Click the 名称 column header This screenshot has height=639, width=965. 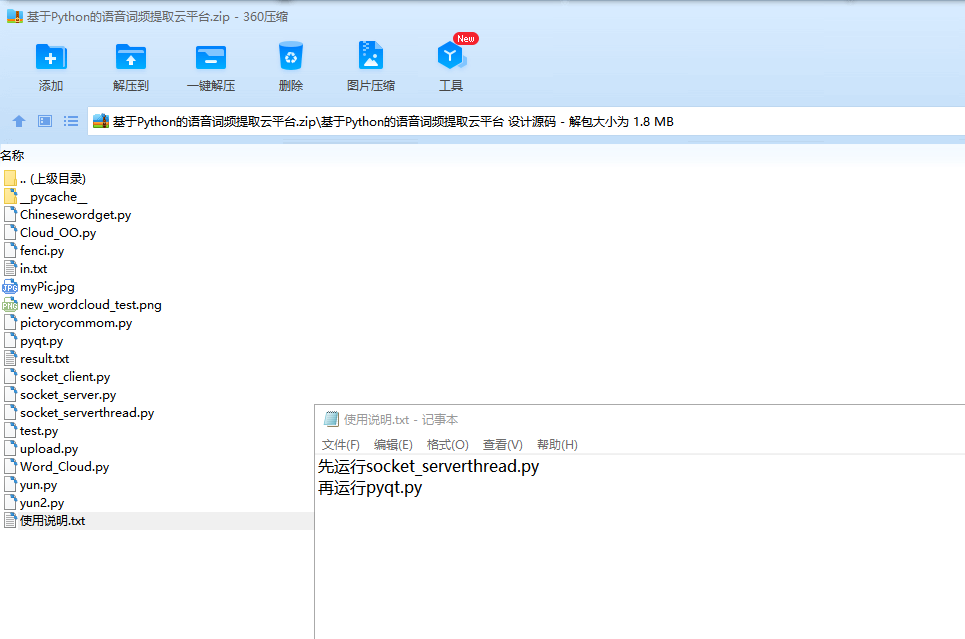click(12, 156)
